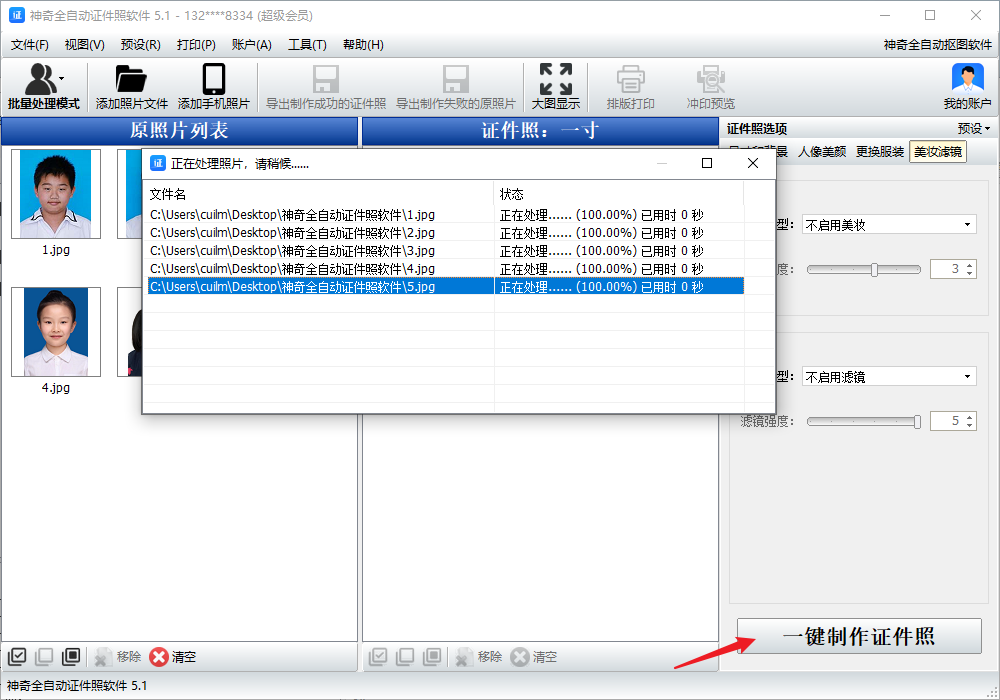The height and width of the screenshot is (700, 1000).
Task: Click the icon in the 正在处理照片 dialog title
Action: tap(158, 163)
